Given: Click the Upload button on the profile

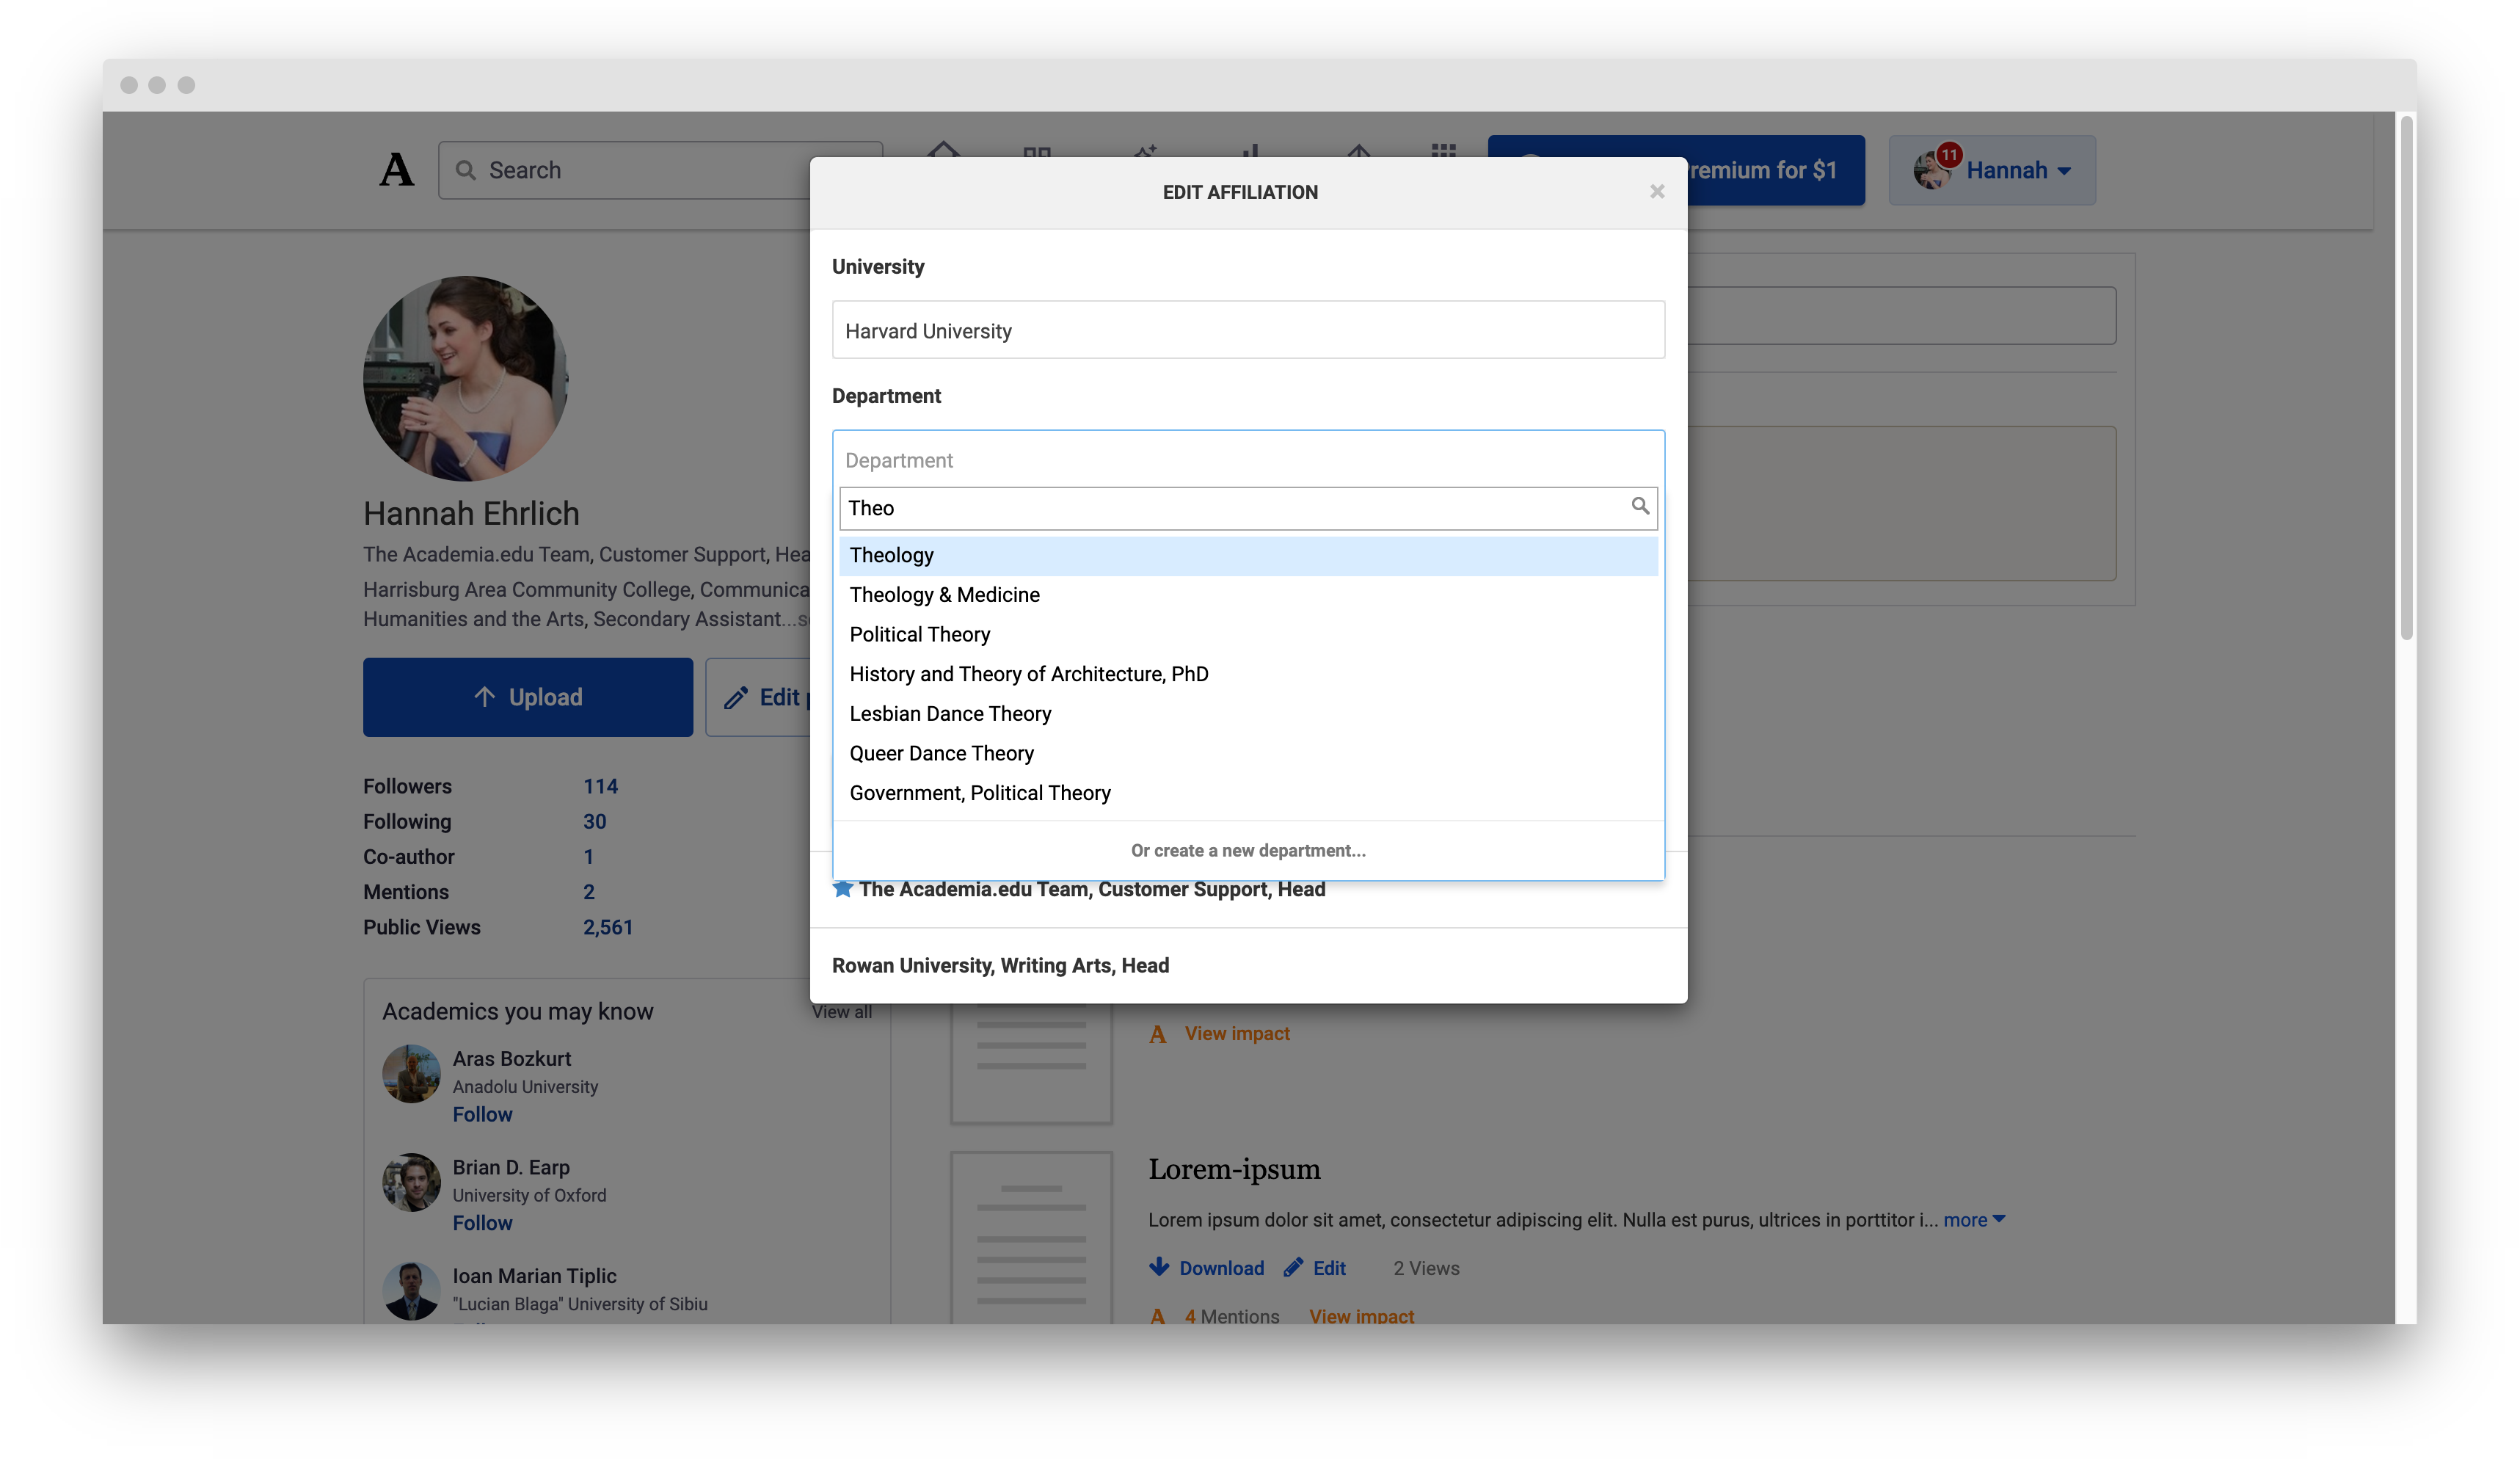Looking at the screenshot, I should [x=527, y=697].
